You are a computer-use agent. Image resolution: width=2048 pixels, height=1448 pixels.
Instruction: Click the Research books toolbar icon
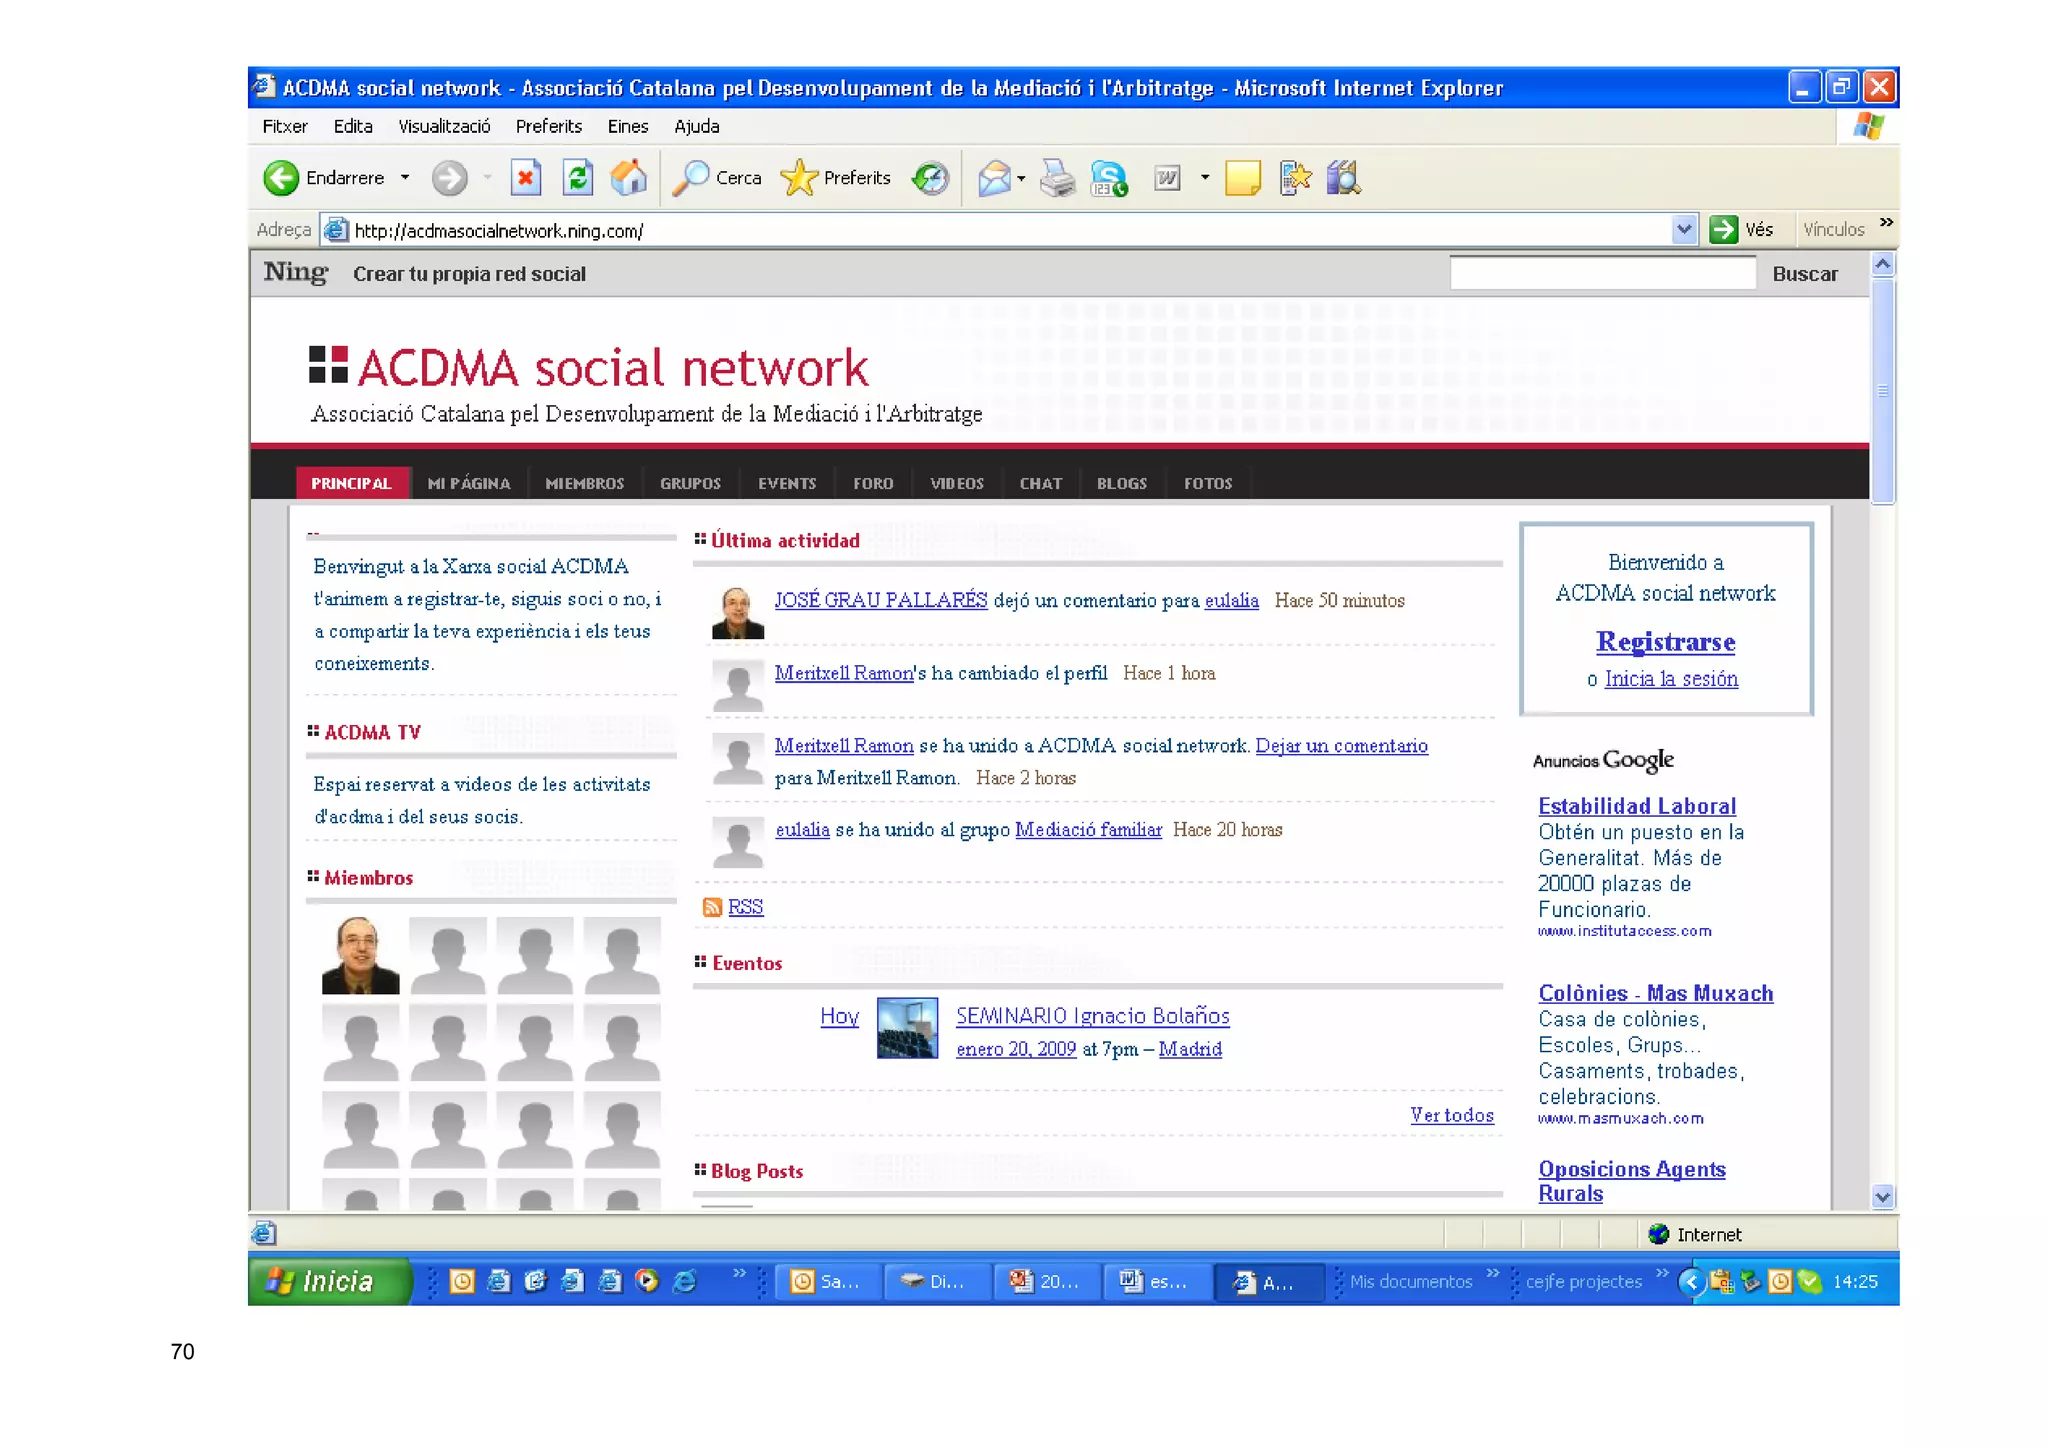click(x=1343, y=178)
